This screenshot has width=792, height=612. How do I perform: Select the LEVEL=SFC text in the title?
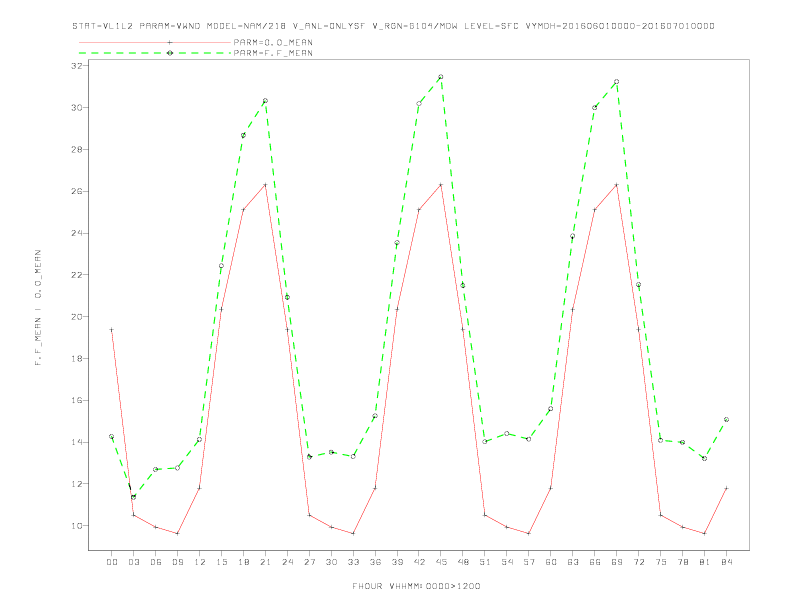491,26
